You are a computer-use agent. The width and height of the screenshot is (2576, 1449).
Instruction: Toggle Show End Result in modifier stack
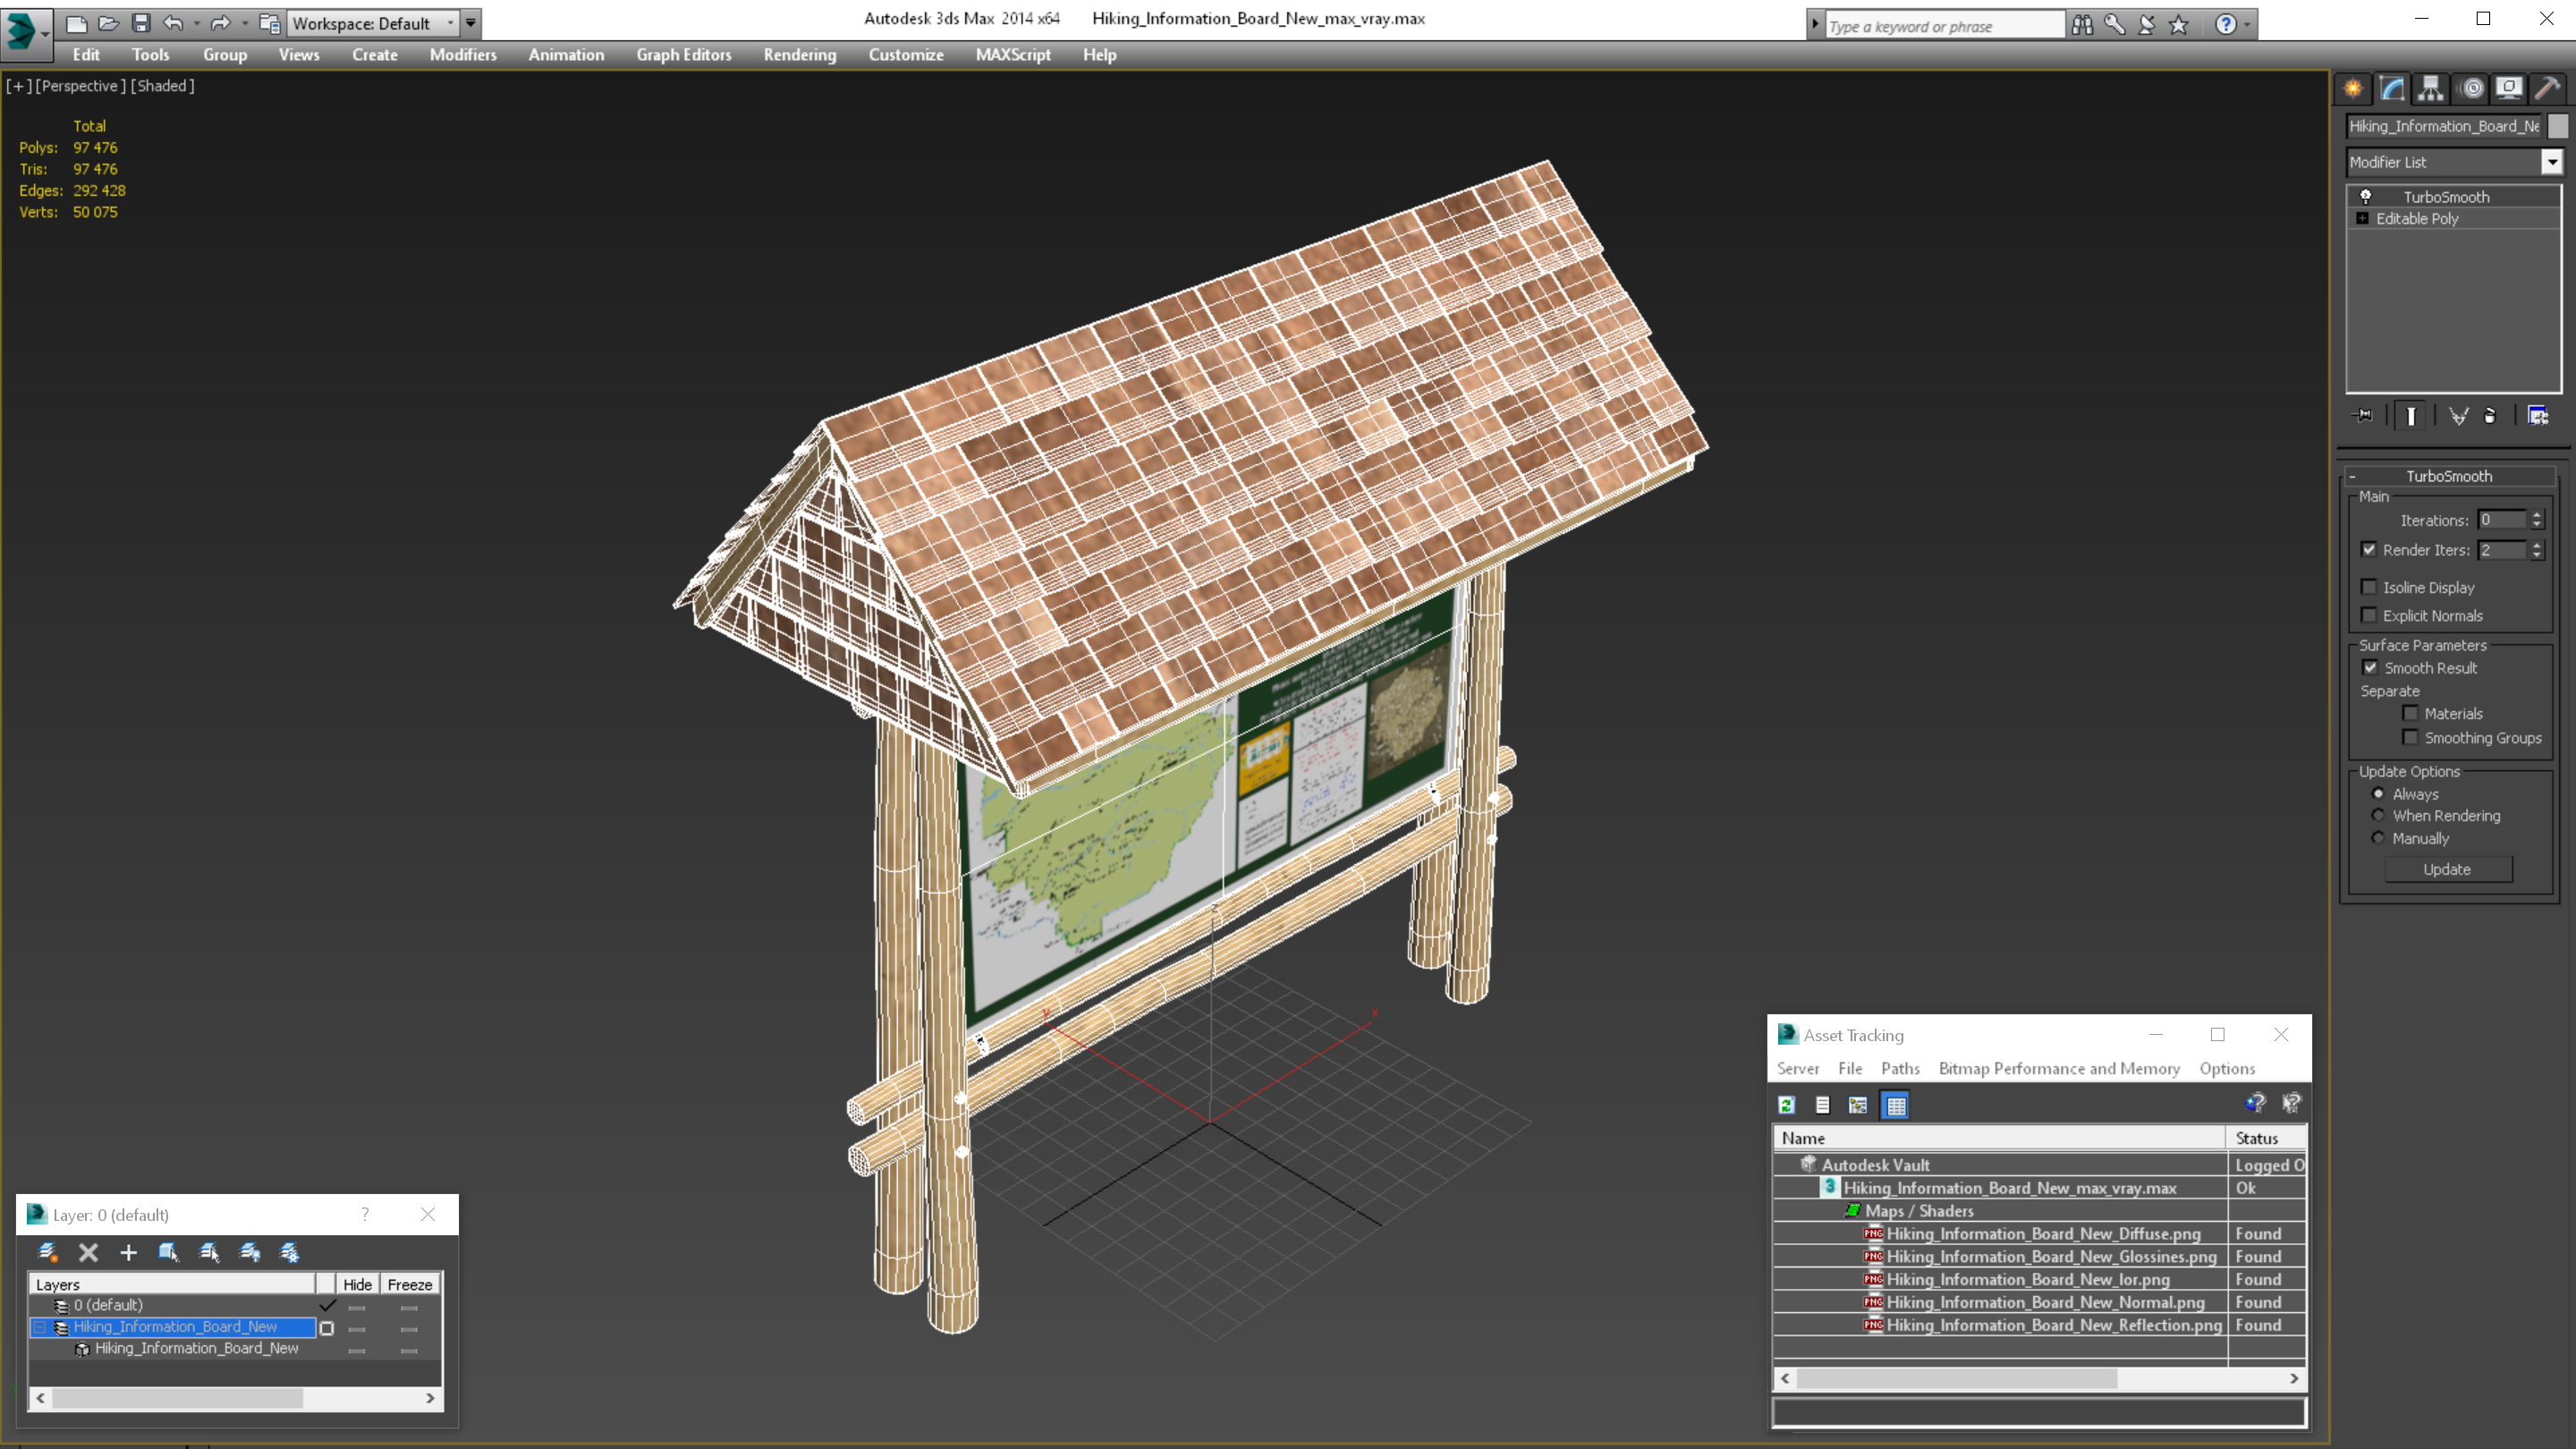click(x=2411, y=415)
